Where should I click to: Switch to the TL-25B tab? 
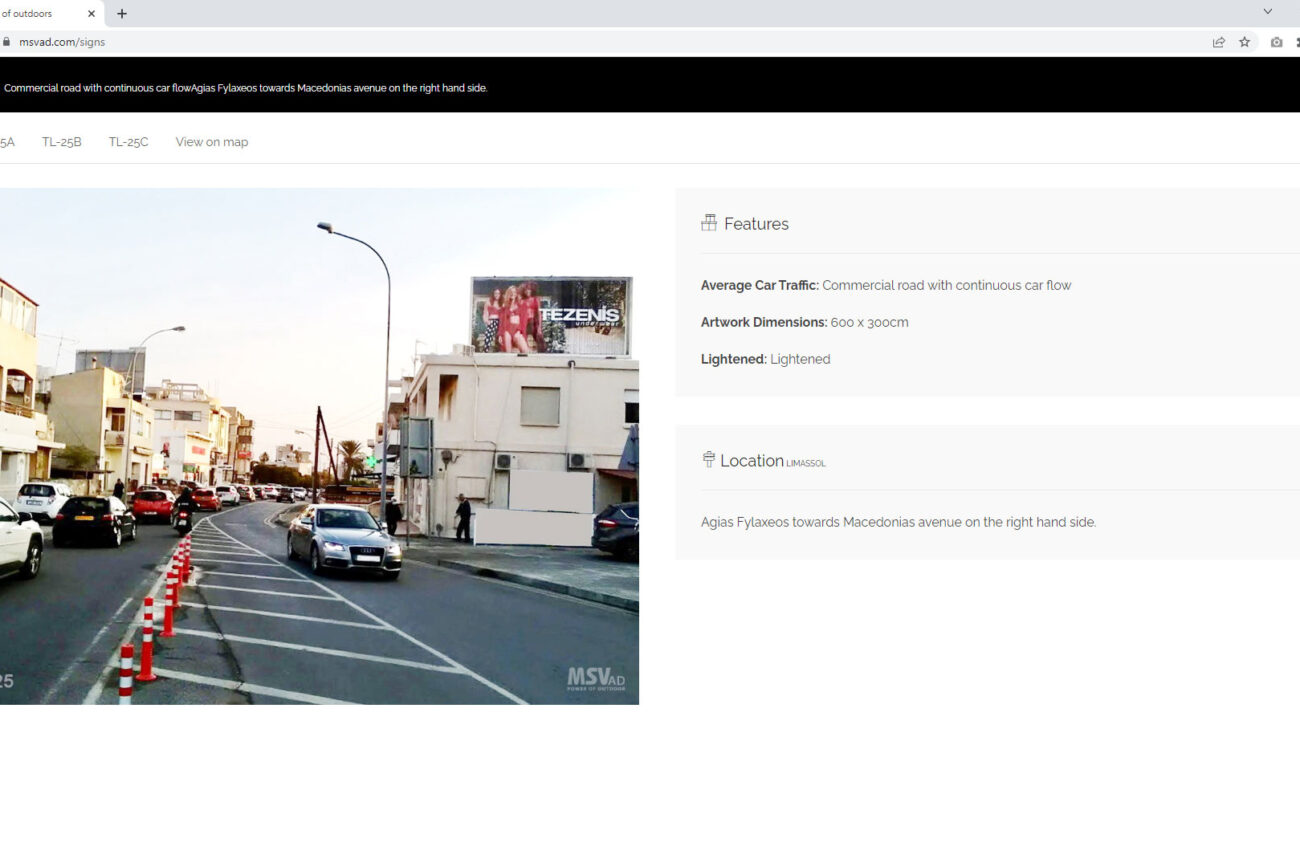point(62,142)
